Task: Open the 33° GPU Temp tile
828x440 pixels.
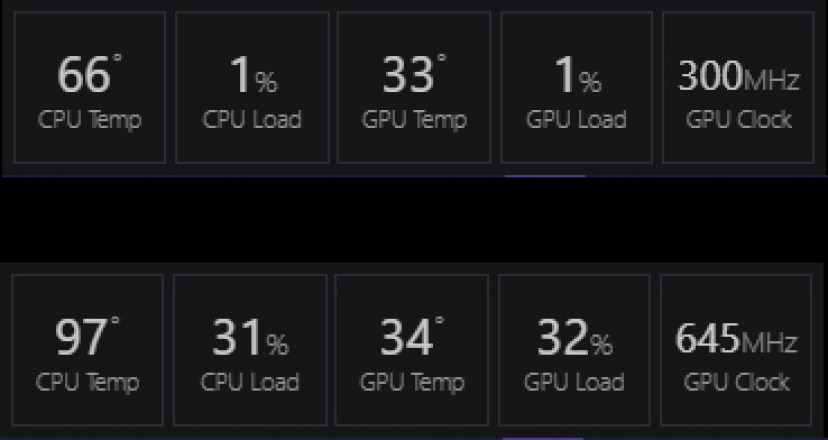Action: (414, 88)
